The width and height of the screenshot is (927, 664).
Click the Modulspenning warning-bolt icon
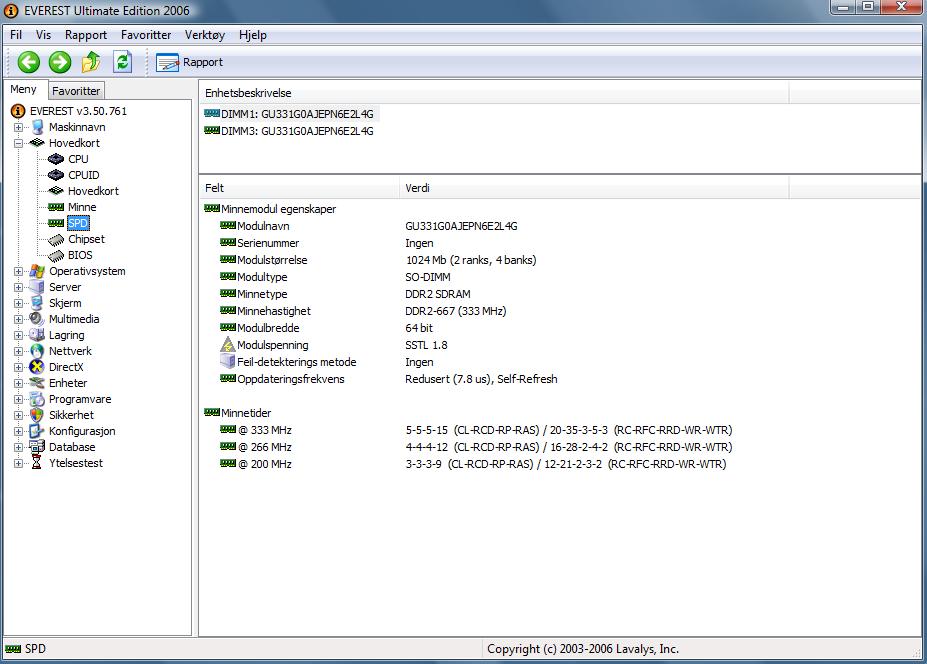coord(228,345)
